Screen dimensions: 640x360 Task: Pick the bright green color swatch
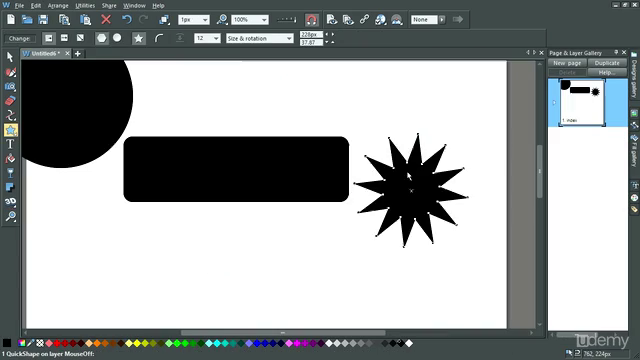coord(177,343)
